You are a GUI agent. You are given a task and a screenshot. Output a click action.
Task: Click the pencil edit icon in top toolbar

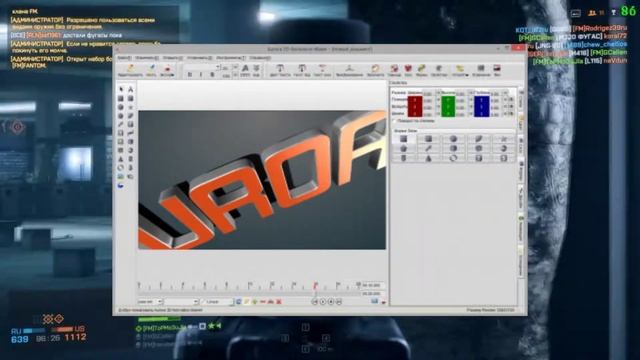click(131, 67)
